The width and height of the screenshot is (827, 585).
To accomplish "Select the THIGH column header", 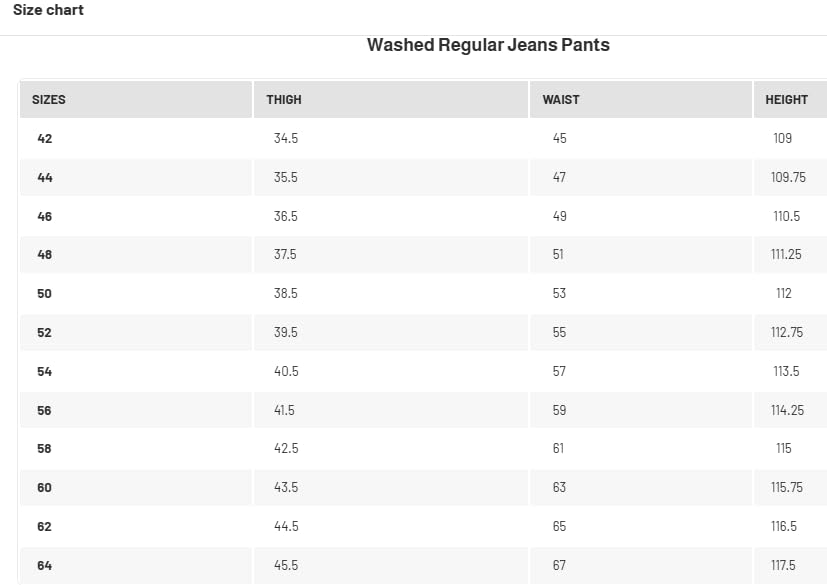I will tap(284, 100).
